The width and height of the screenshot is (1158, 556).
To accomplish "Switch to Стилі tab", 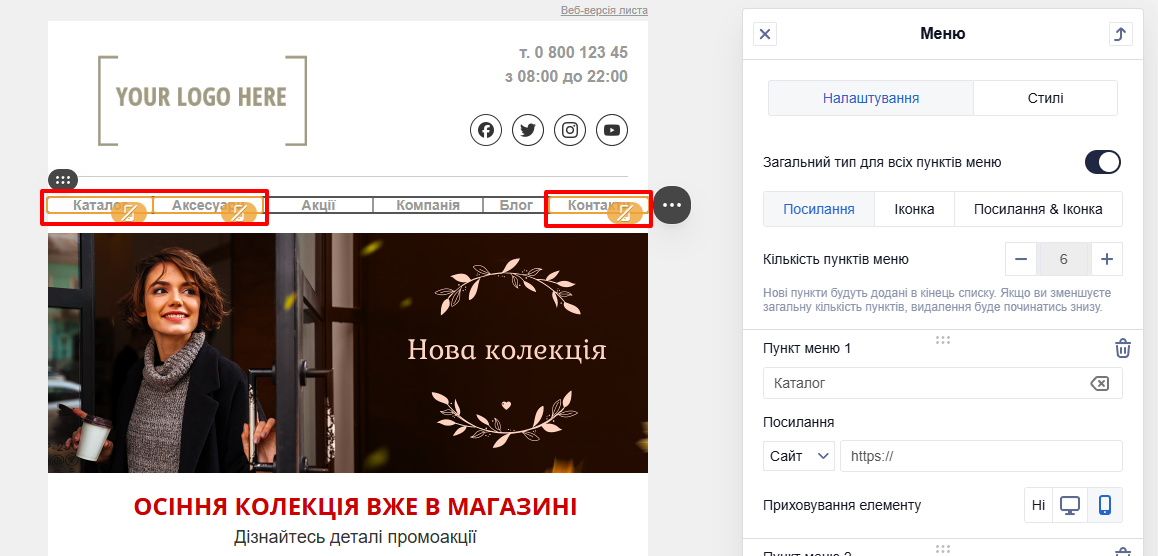I will pos(1045,98).
